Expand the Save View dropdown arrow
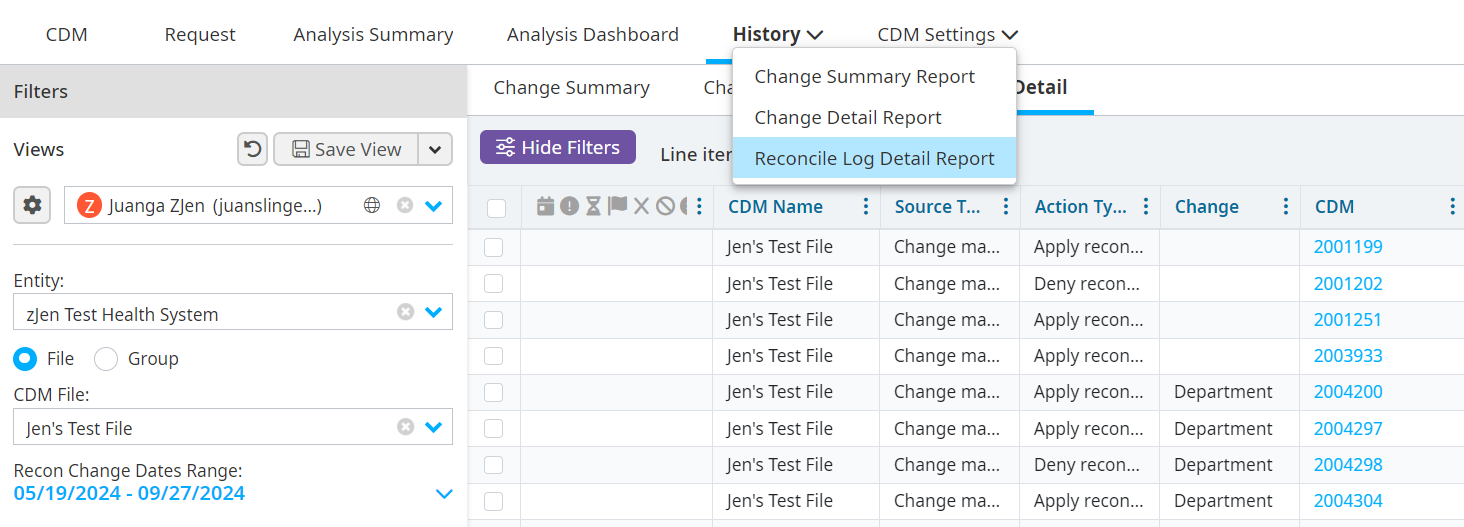 click(x=434, y=149)
